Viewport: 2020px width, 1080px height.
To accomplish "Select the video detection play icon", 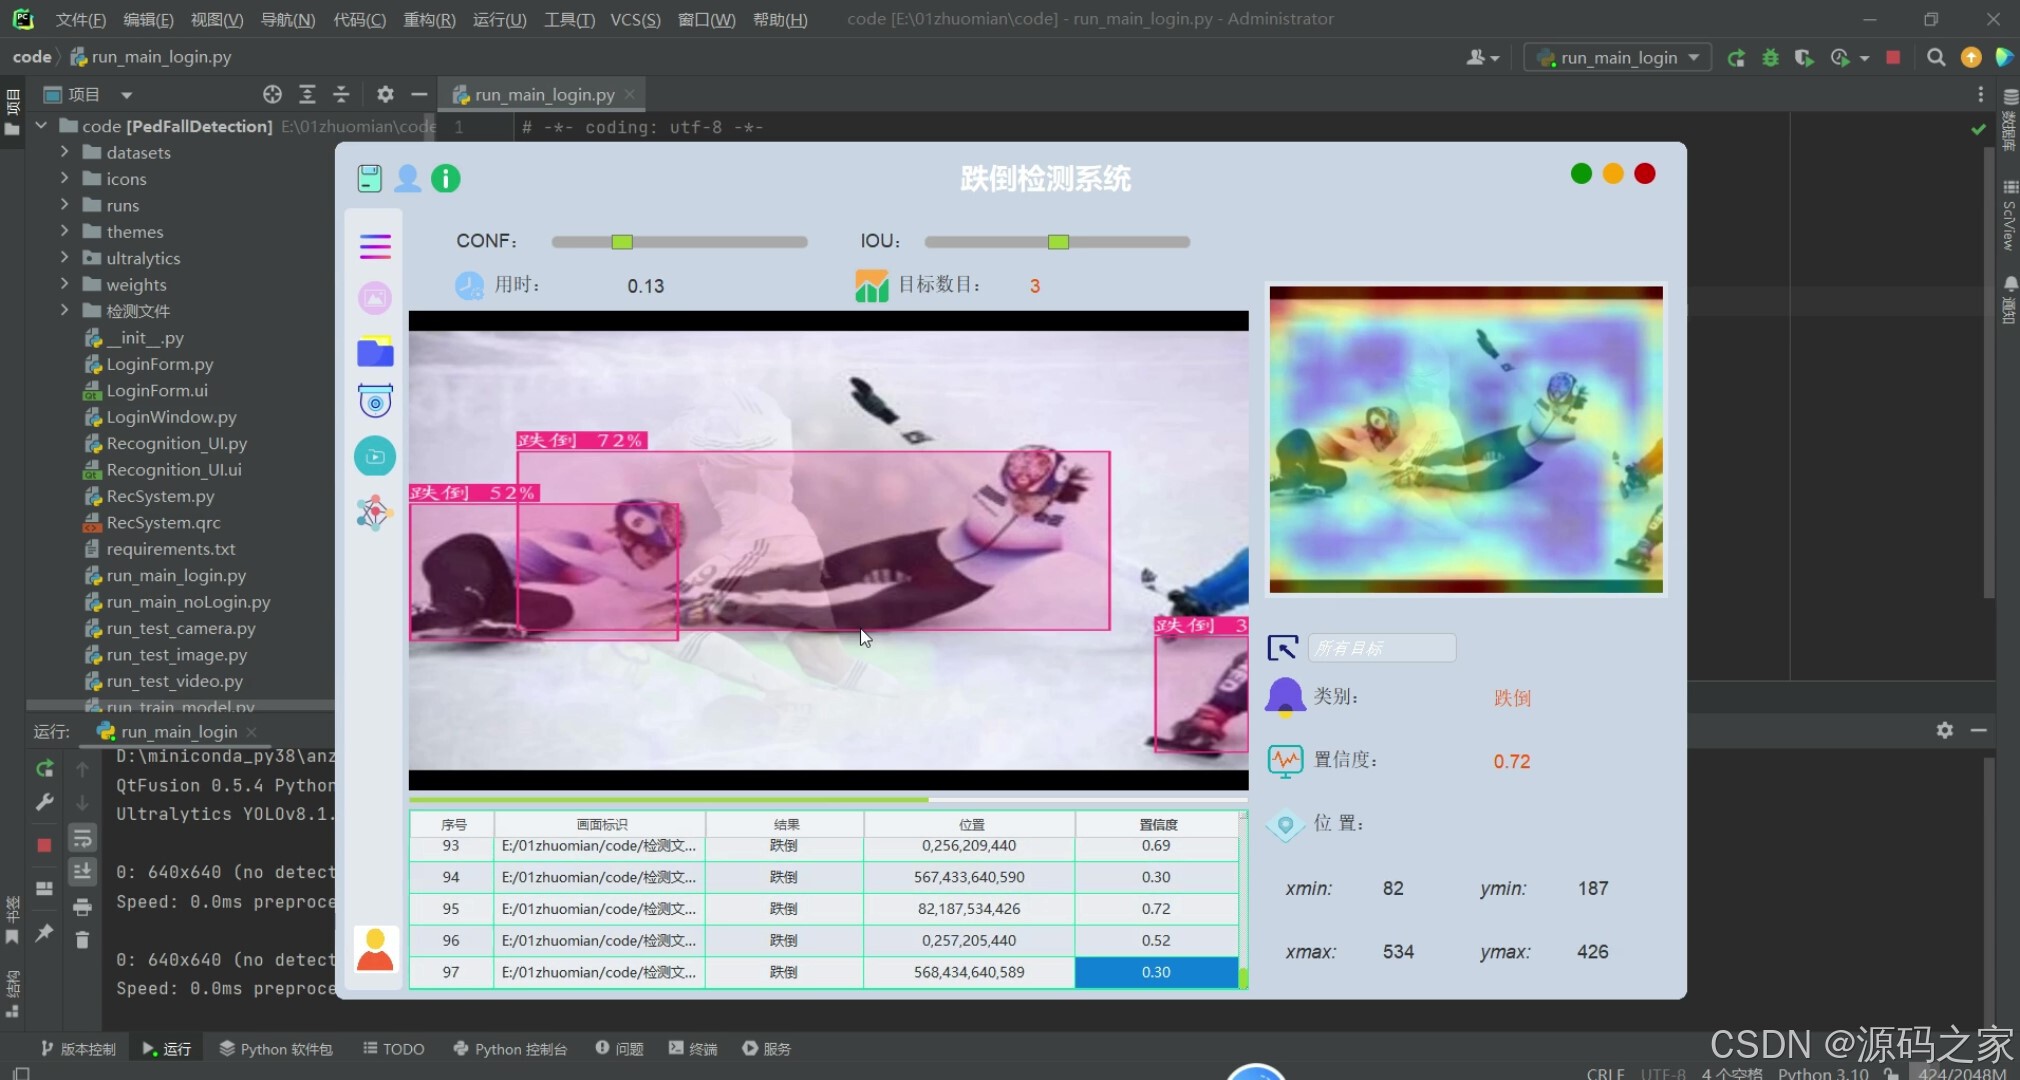I will coord(375,457).
